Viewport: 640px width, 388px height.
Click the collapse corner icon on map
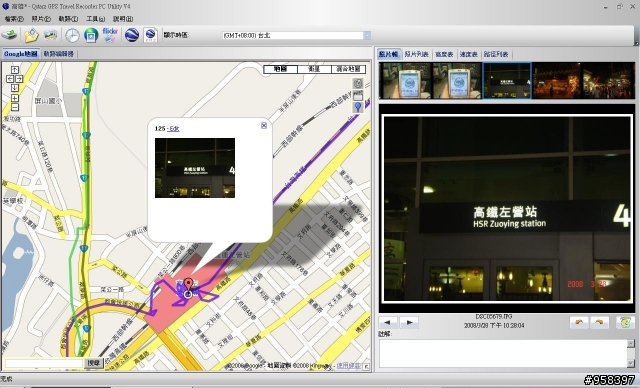click(366, 366)
